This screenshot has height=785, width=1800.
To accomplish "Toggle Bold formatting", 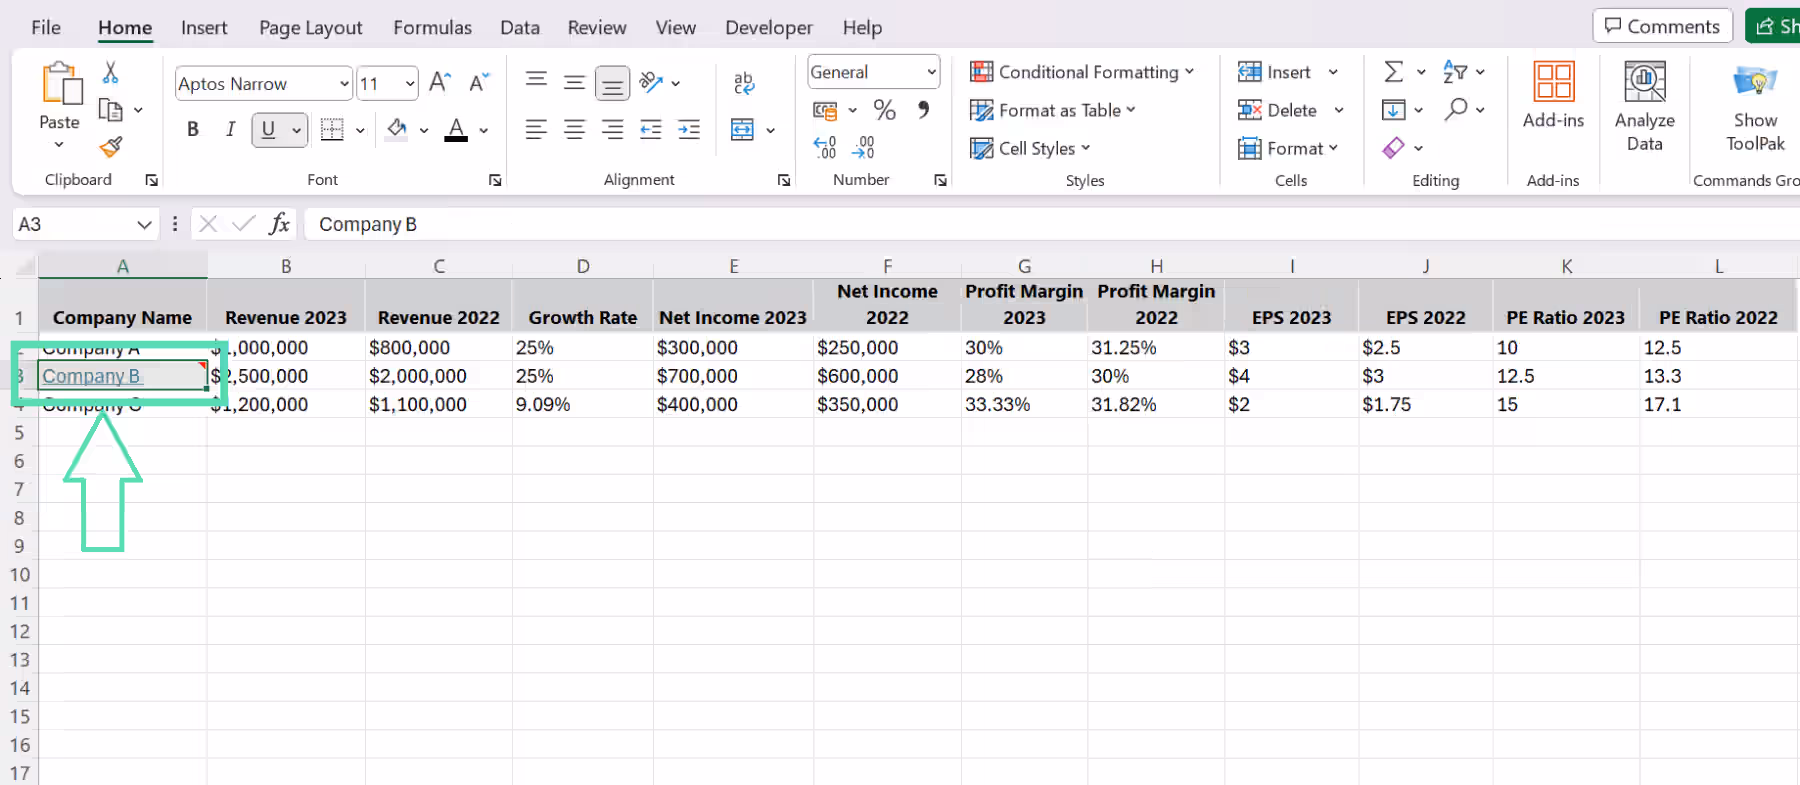I will tap(193, 129).
